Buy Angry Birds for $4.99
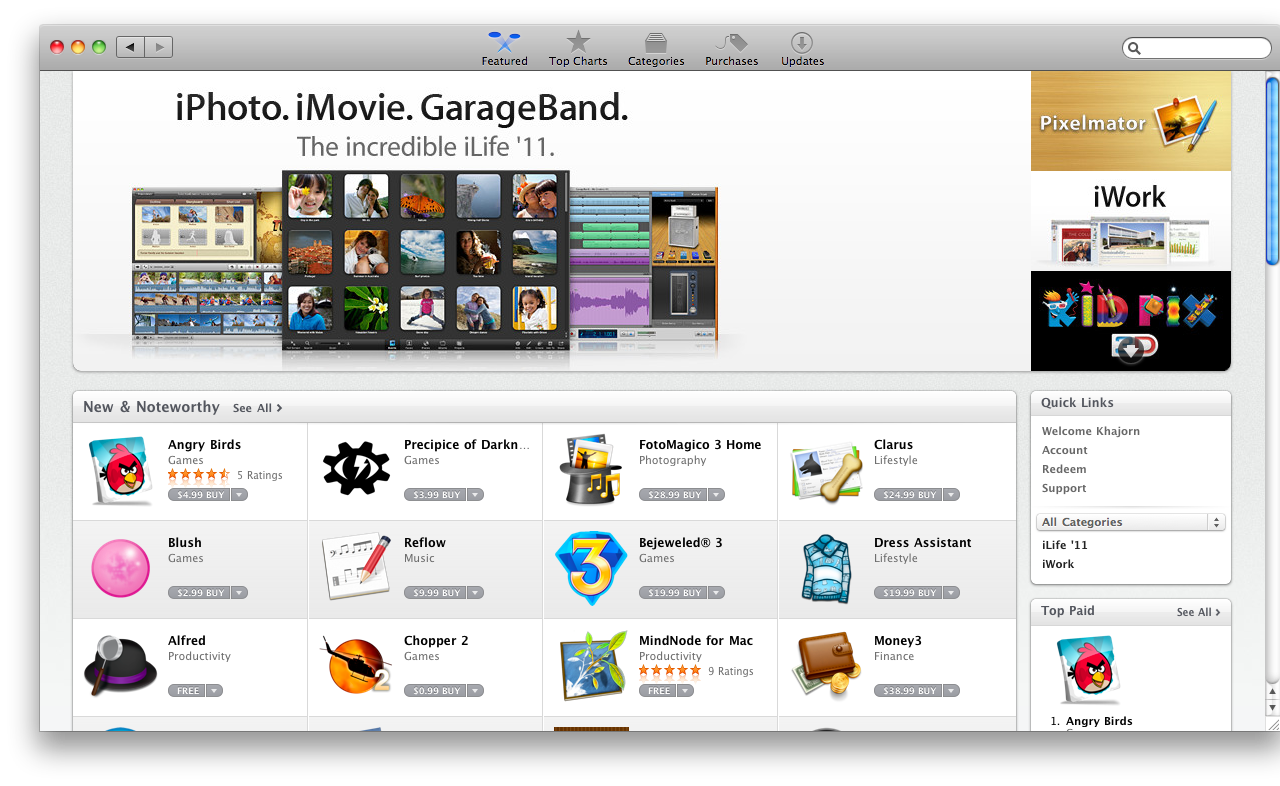This screenshot has width=1280, height=786. click(x=199, y=495)
